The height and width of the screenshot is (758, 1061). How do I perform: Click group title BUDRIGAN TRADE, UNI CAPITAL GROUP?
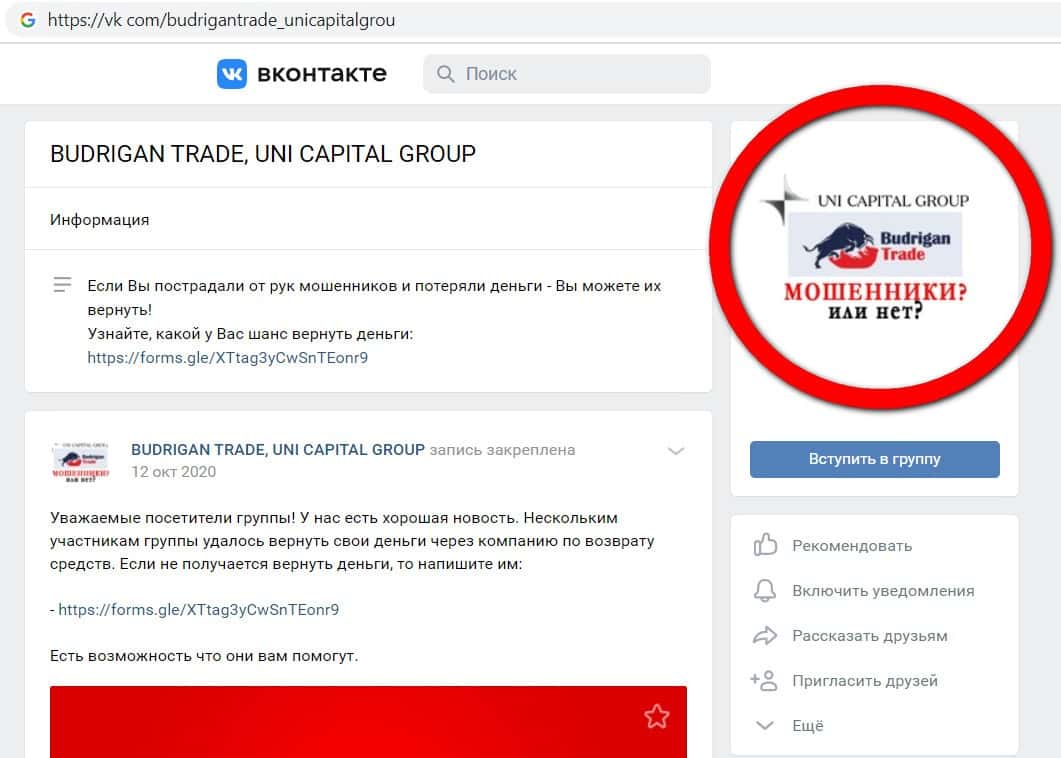tap(263, 154)
